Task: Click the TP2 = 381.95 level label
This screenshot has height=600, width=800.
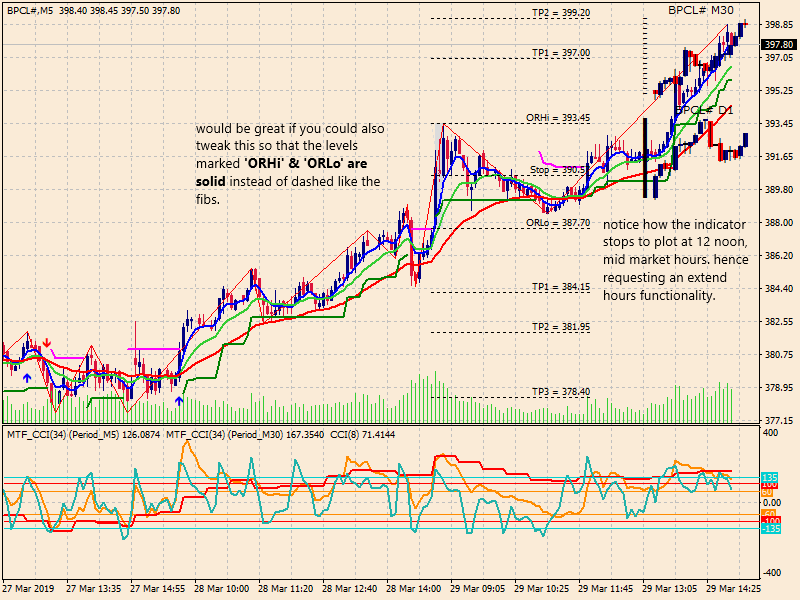Action: 561,327
